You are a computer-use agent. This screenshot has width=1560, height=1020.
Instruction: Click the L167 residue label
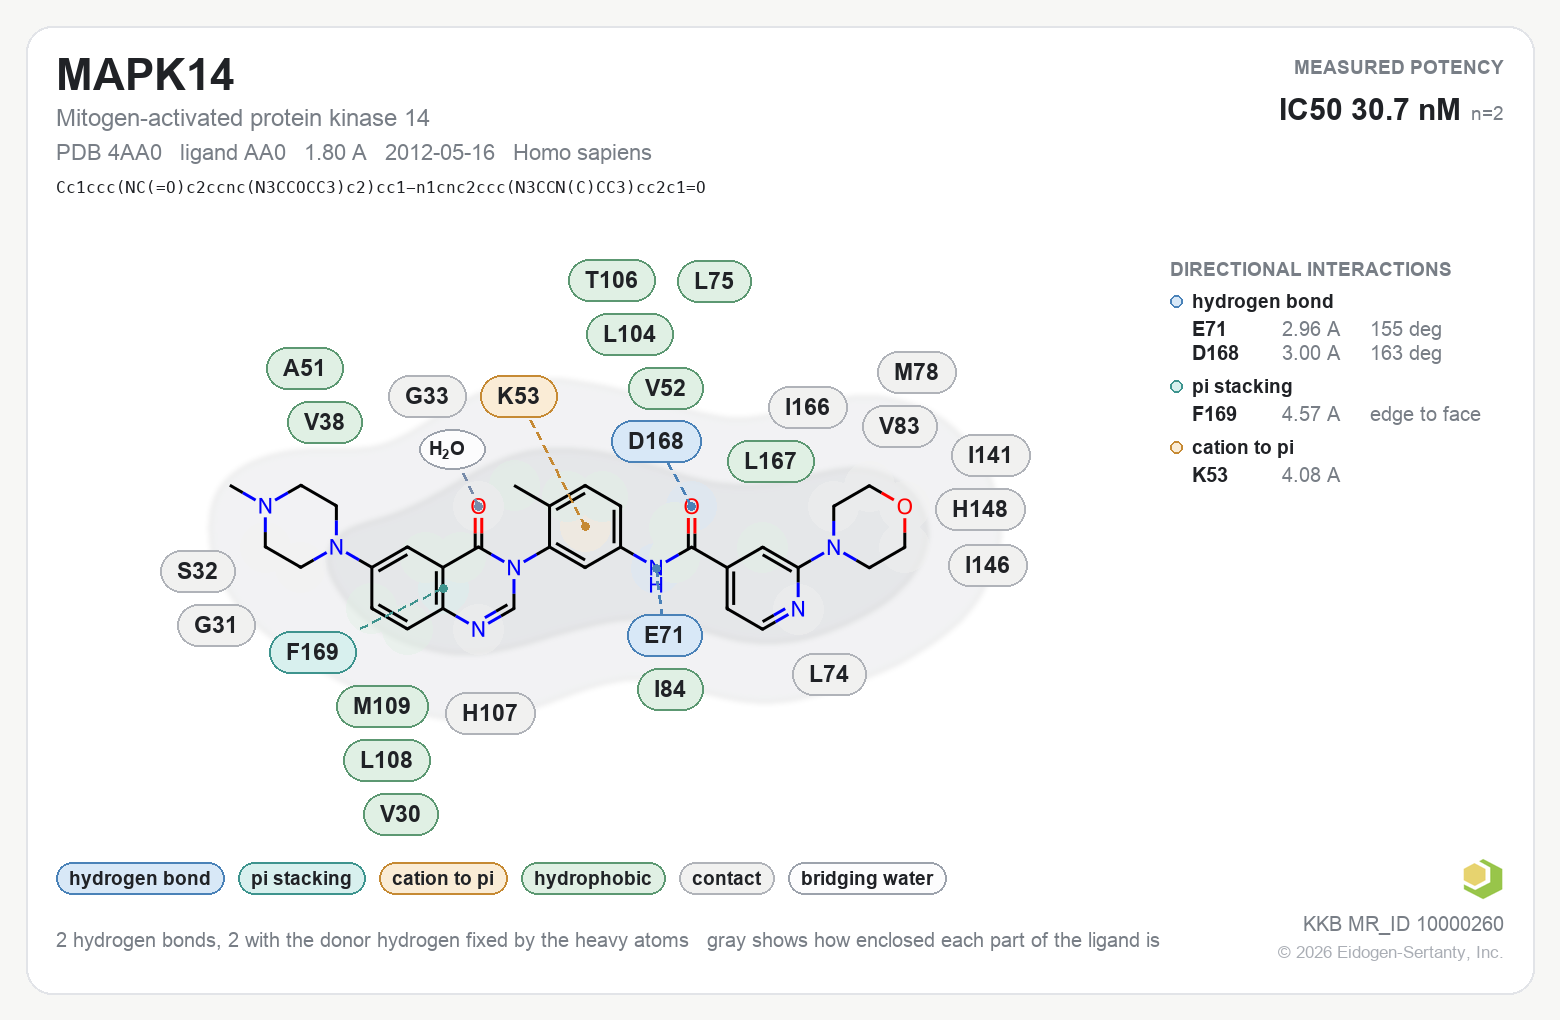tap(771, 461)
